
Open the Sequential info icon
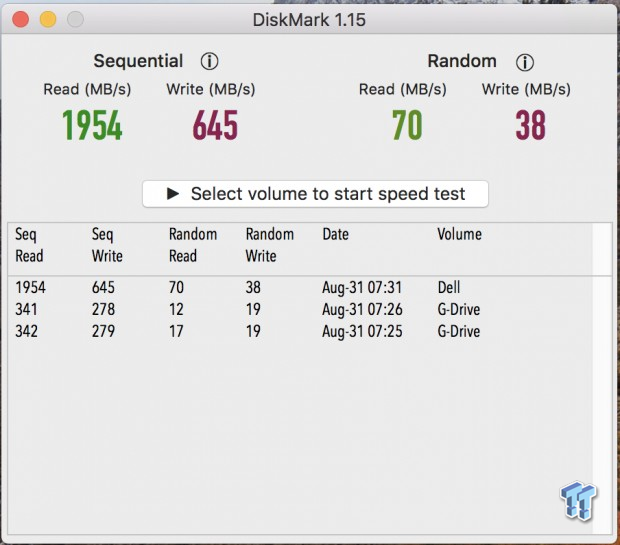(x=209, y=62)
